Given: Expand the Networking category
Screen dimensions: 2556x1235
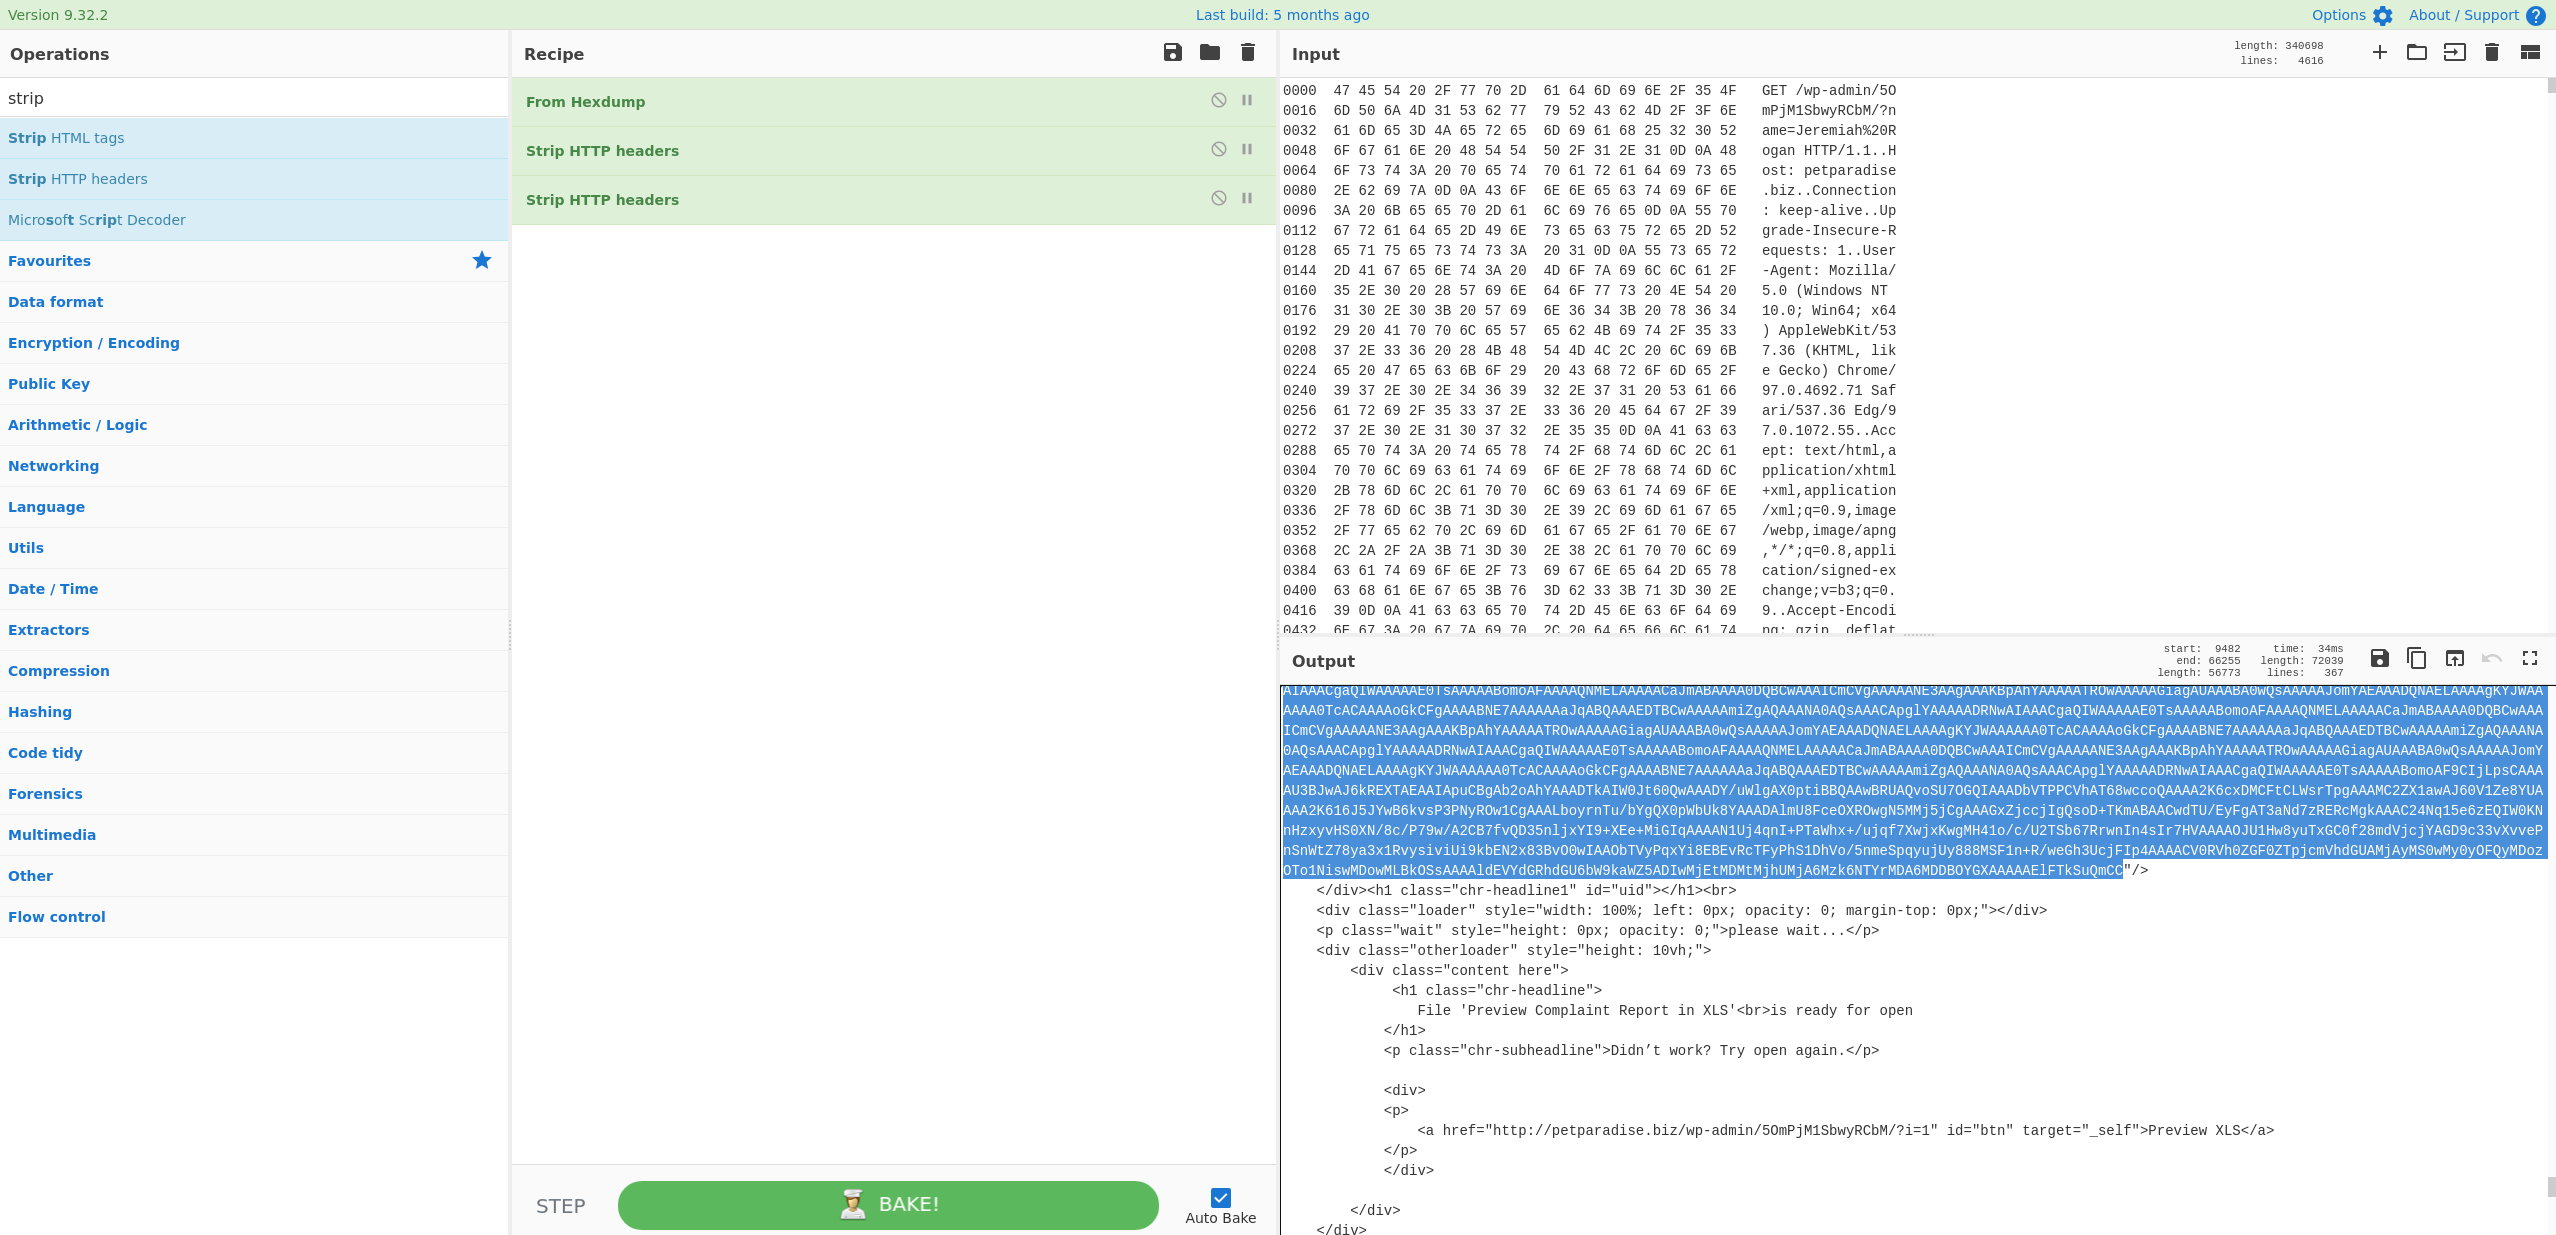Looking at the screenshot, I should (x=254, y=466).
